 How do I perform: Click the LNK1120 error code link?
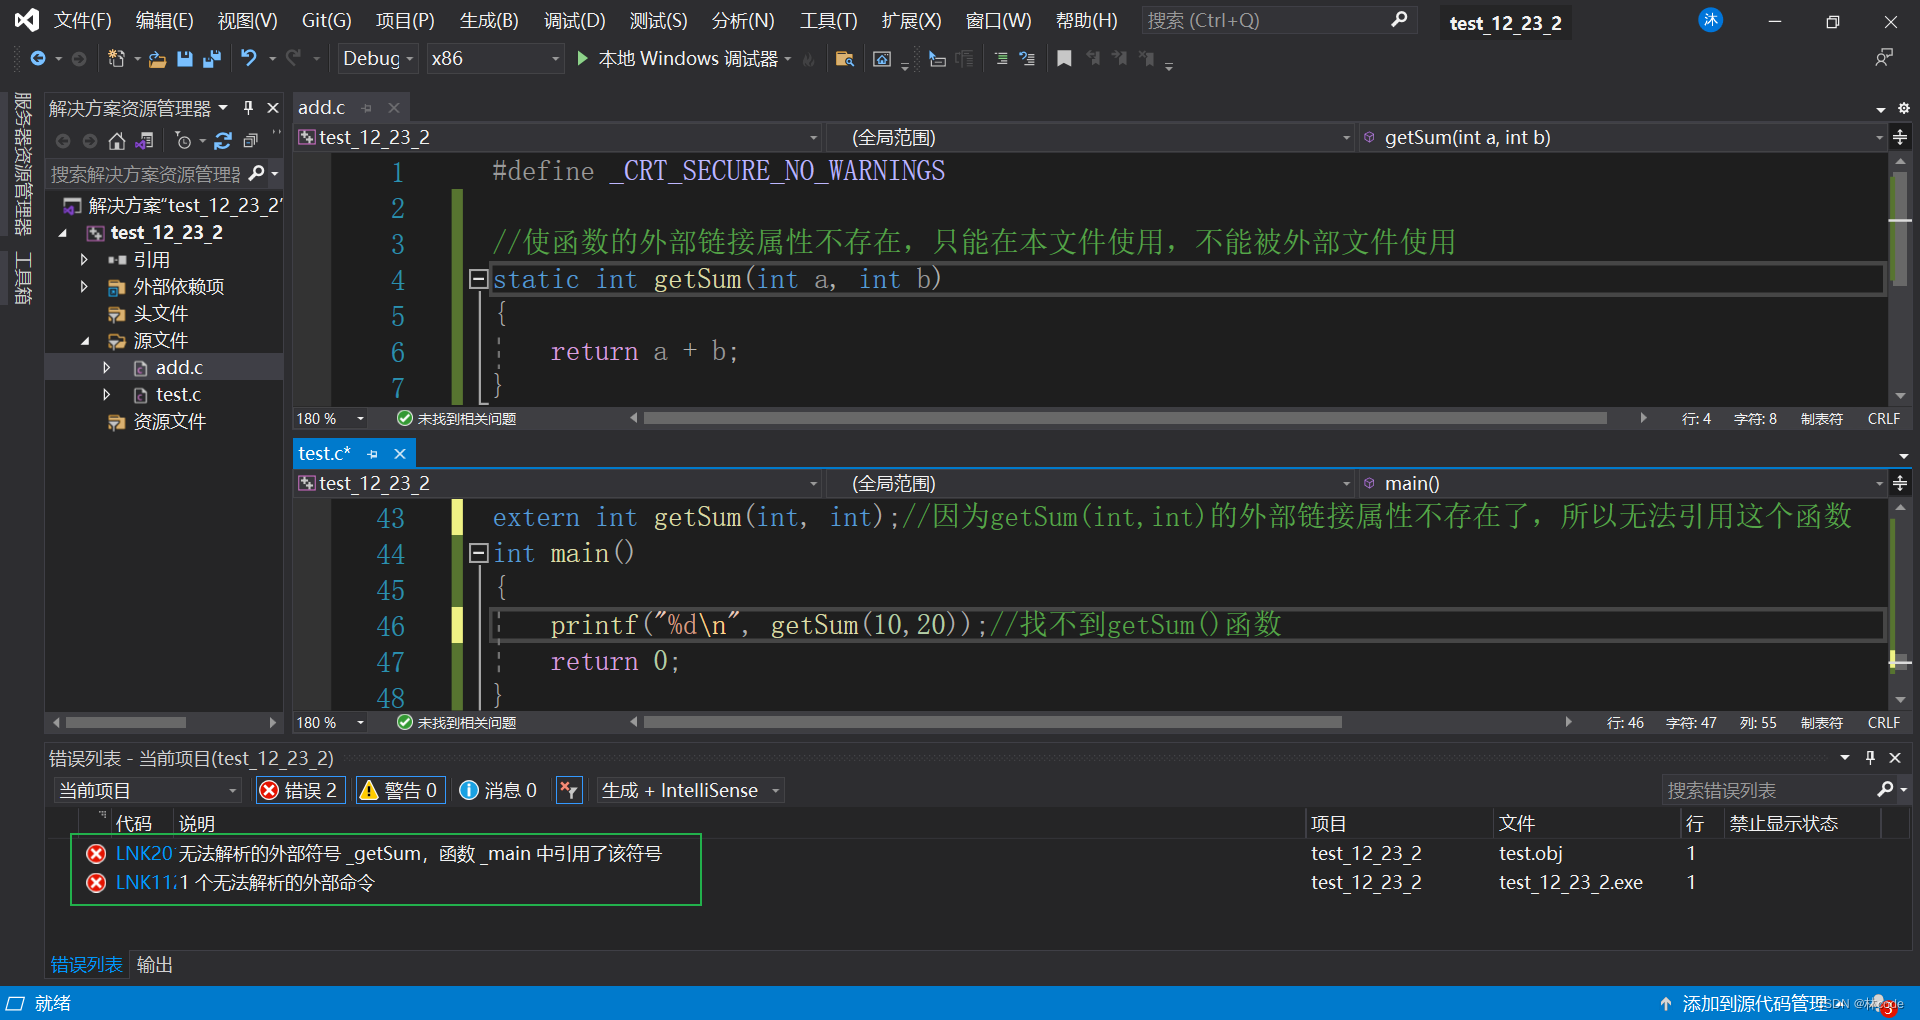145,883
